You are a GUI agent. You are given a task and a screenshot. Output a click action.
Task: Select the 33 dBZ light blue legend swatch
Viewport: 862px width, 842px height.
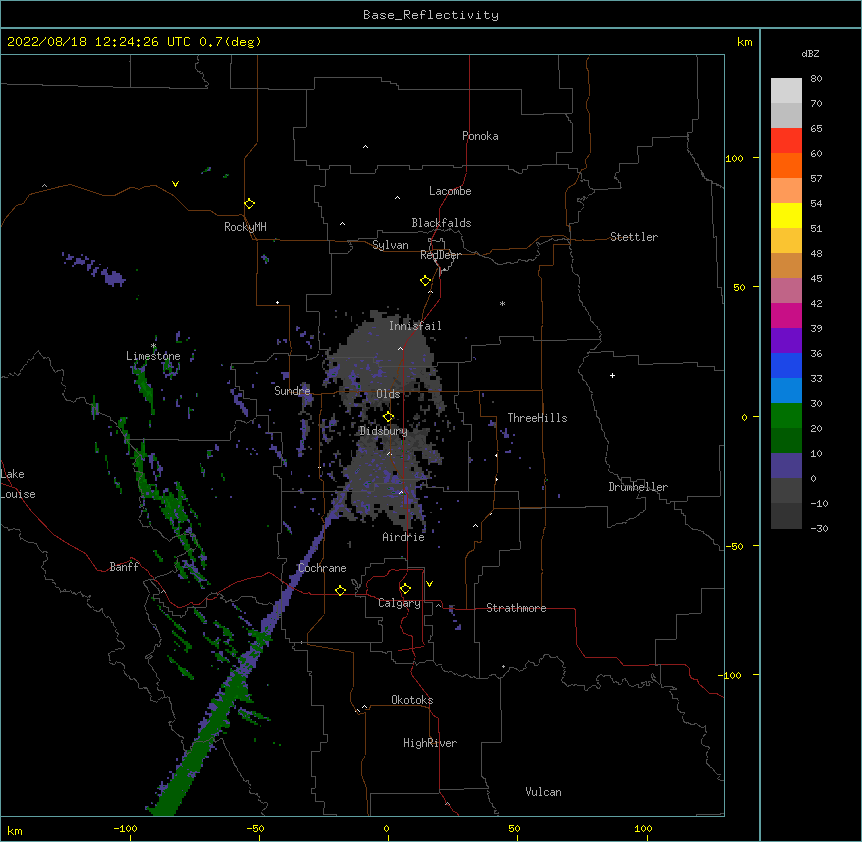coord(786,391)
